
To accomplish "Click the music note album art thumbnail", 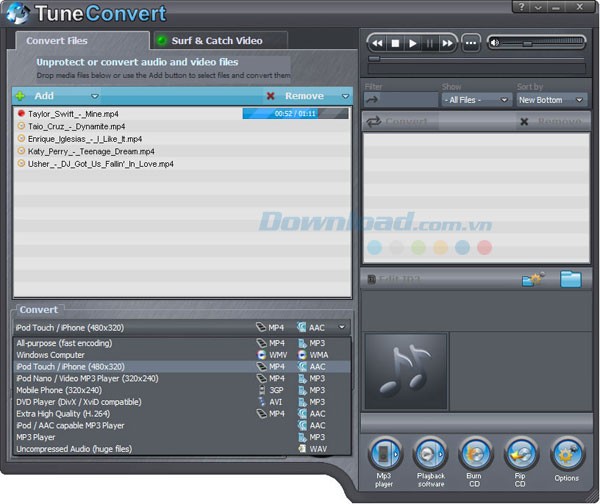I will click(x=406, y=371).
